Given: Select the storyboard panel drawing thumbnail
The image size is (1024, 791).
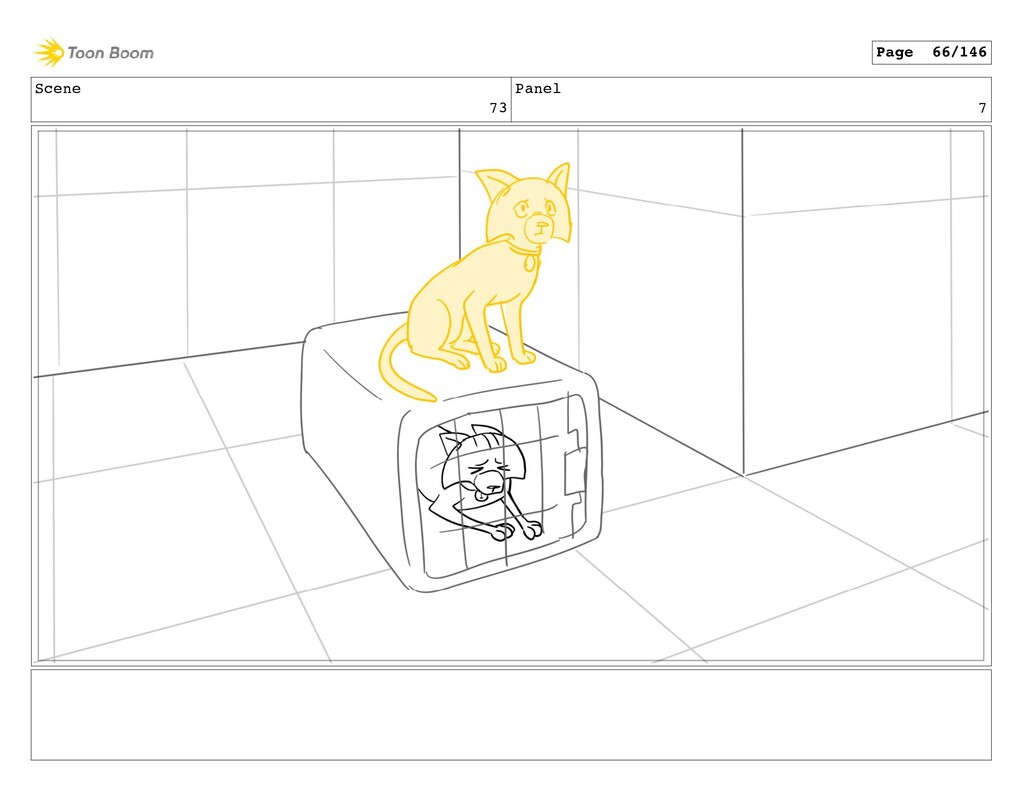Looking at the screenshot, I should point(511,395).
